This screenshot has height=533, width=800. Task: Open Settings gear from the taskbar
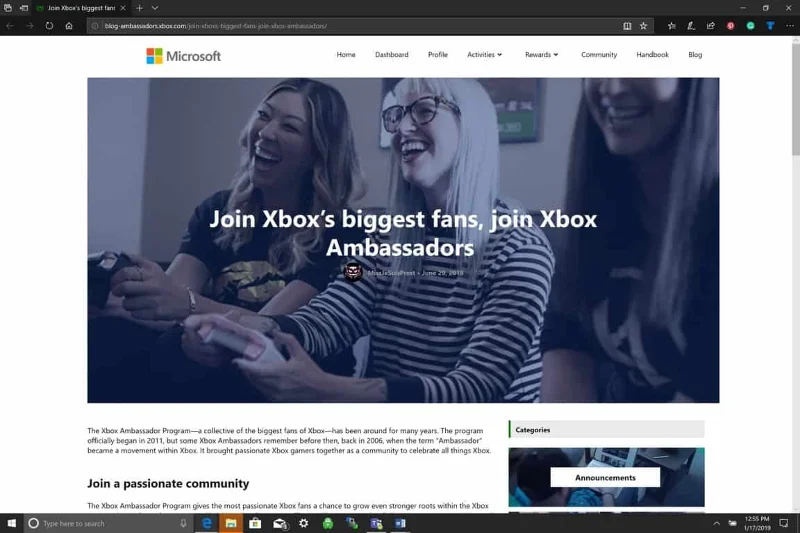tap(304, 523)
